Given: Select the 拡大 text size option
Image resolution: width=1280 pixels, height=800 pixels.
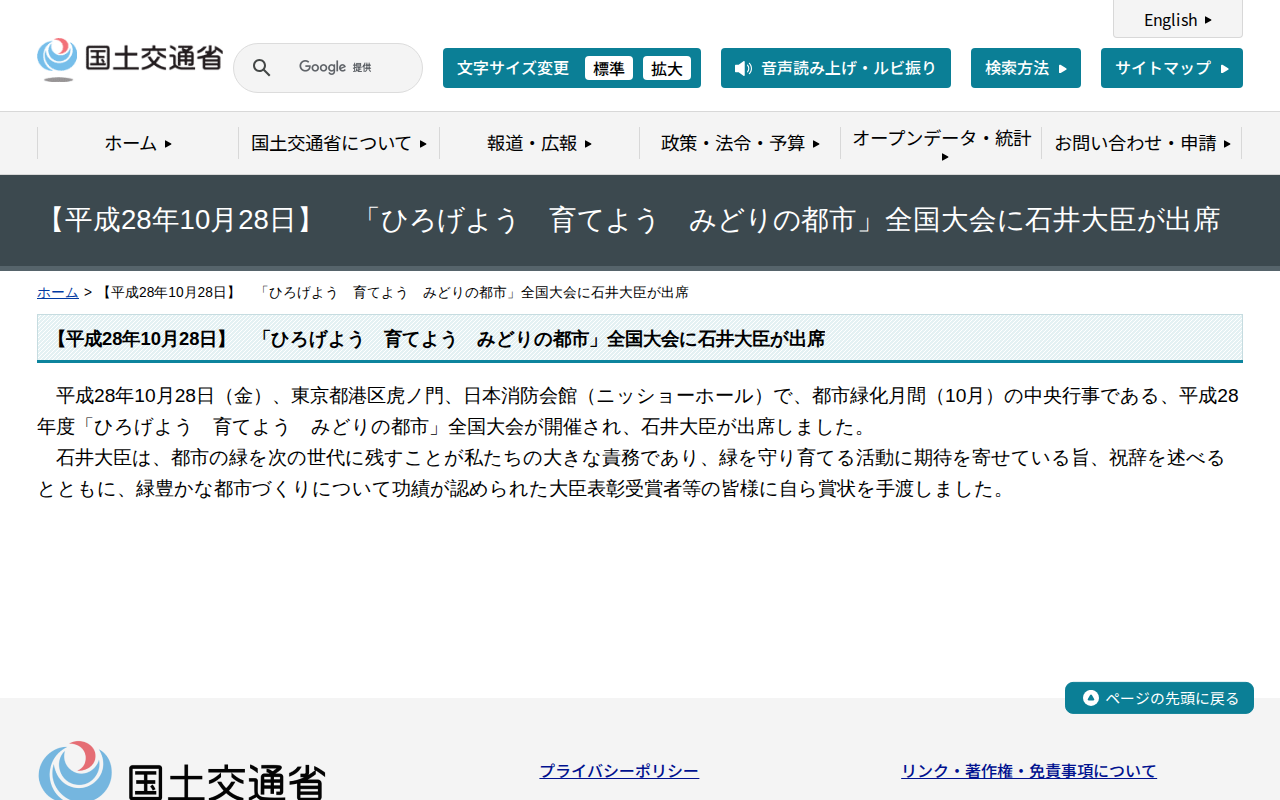Looking at the screenshot, I should pos(667,68).
